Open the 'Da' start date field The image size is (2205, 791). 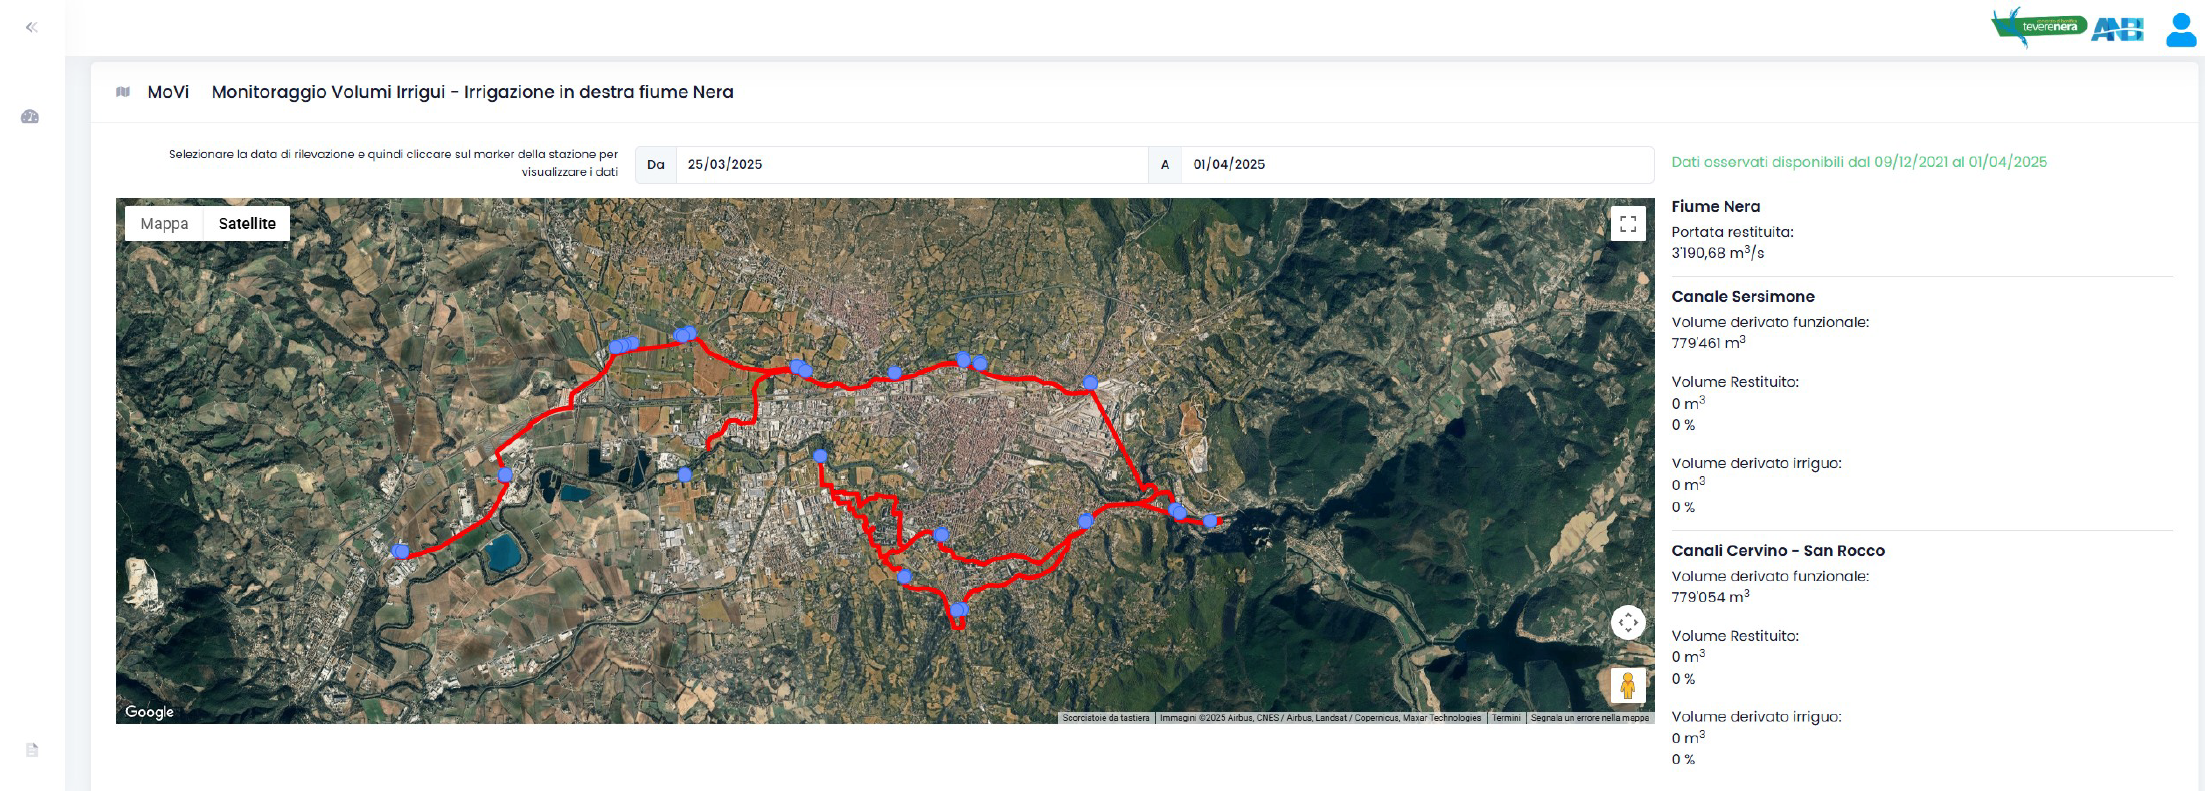click(910, 165)
